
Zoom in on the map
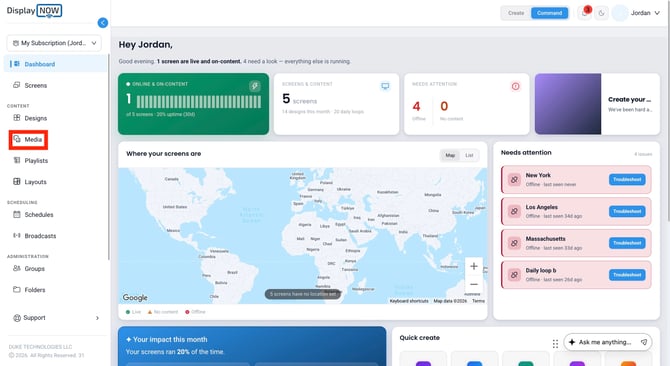[474, 266]
